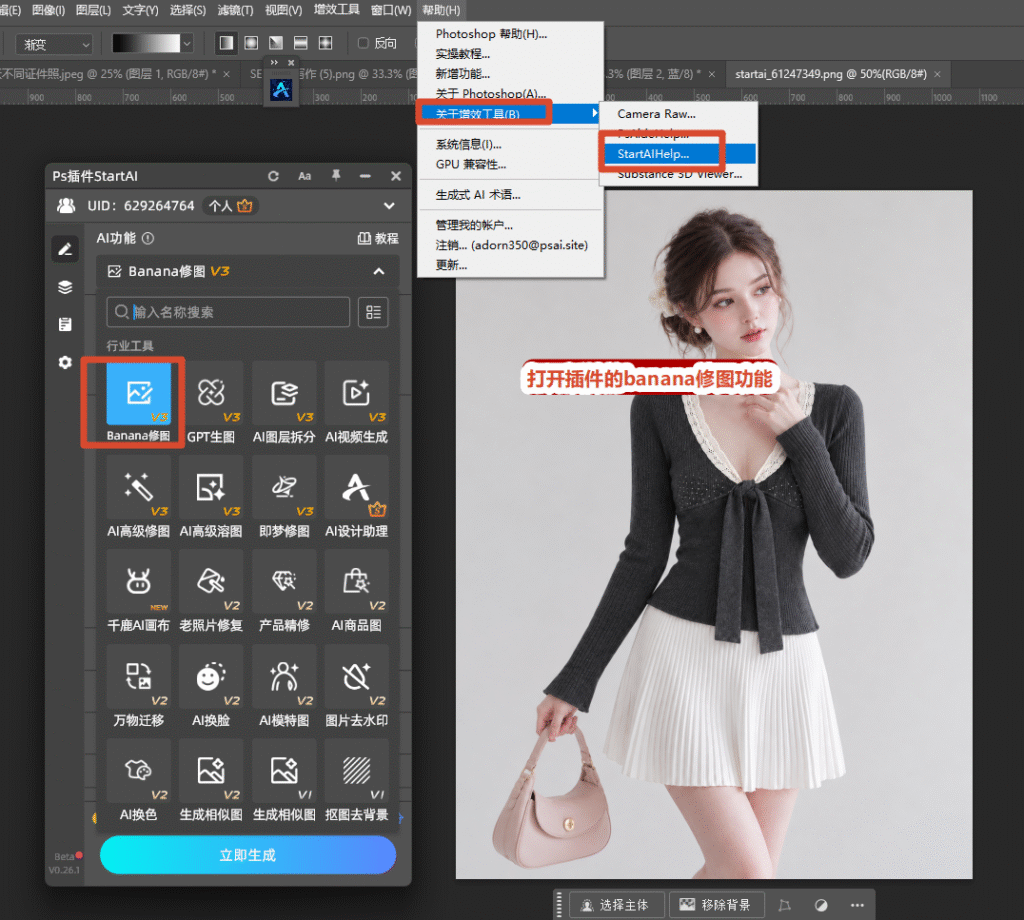Refresh the StartAI plugin panel
This screenshot has width=1024, height=920.
tap(273, 176)
